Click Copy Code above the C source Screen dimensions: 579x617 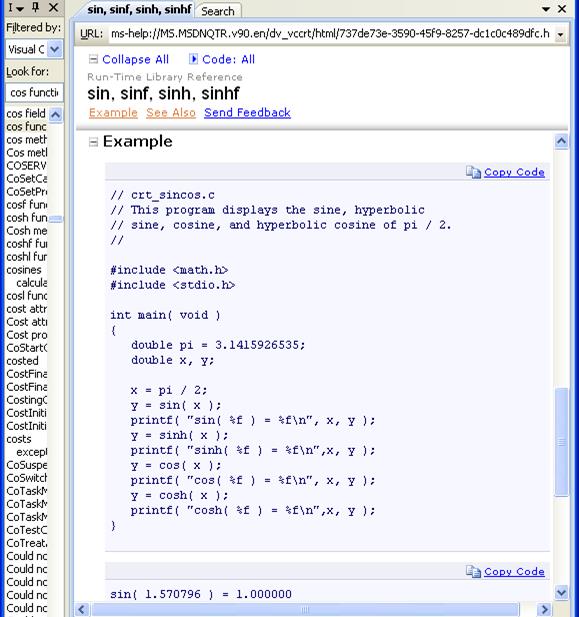[514, 172]
